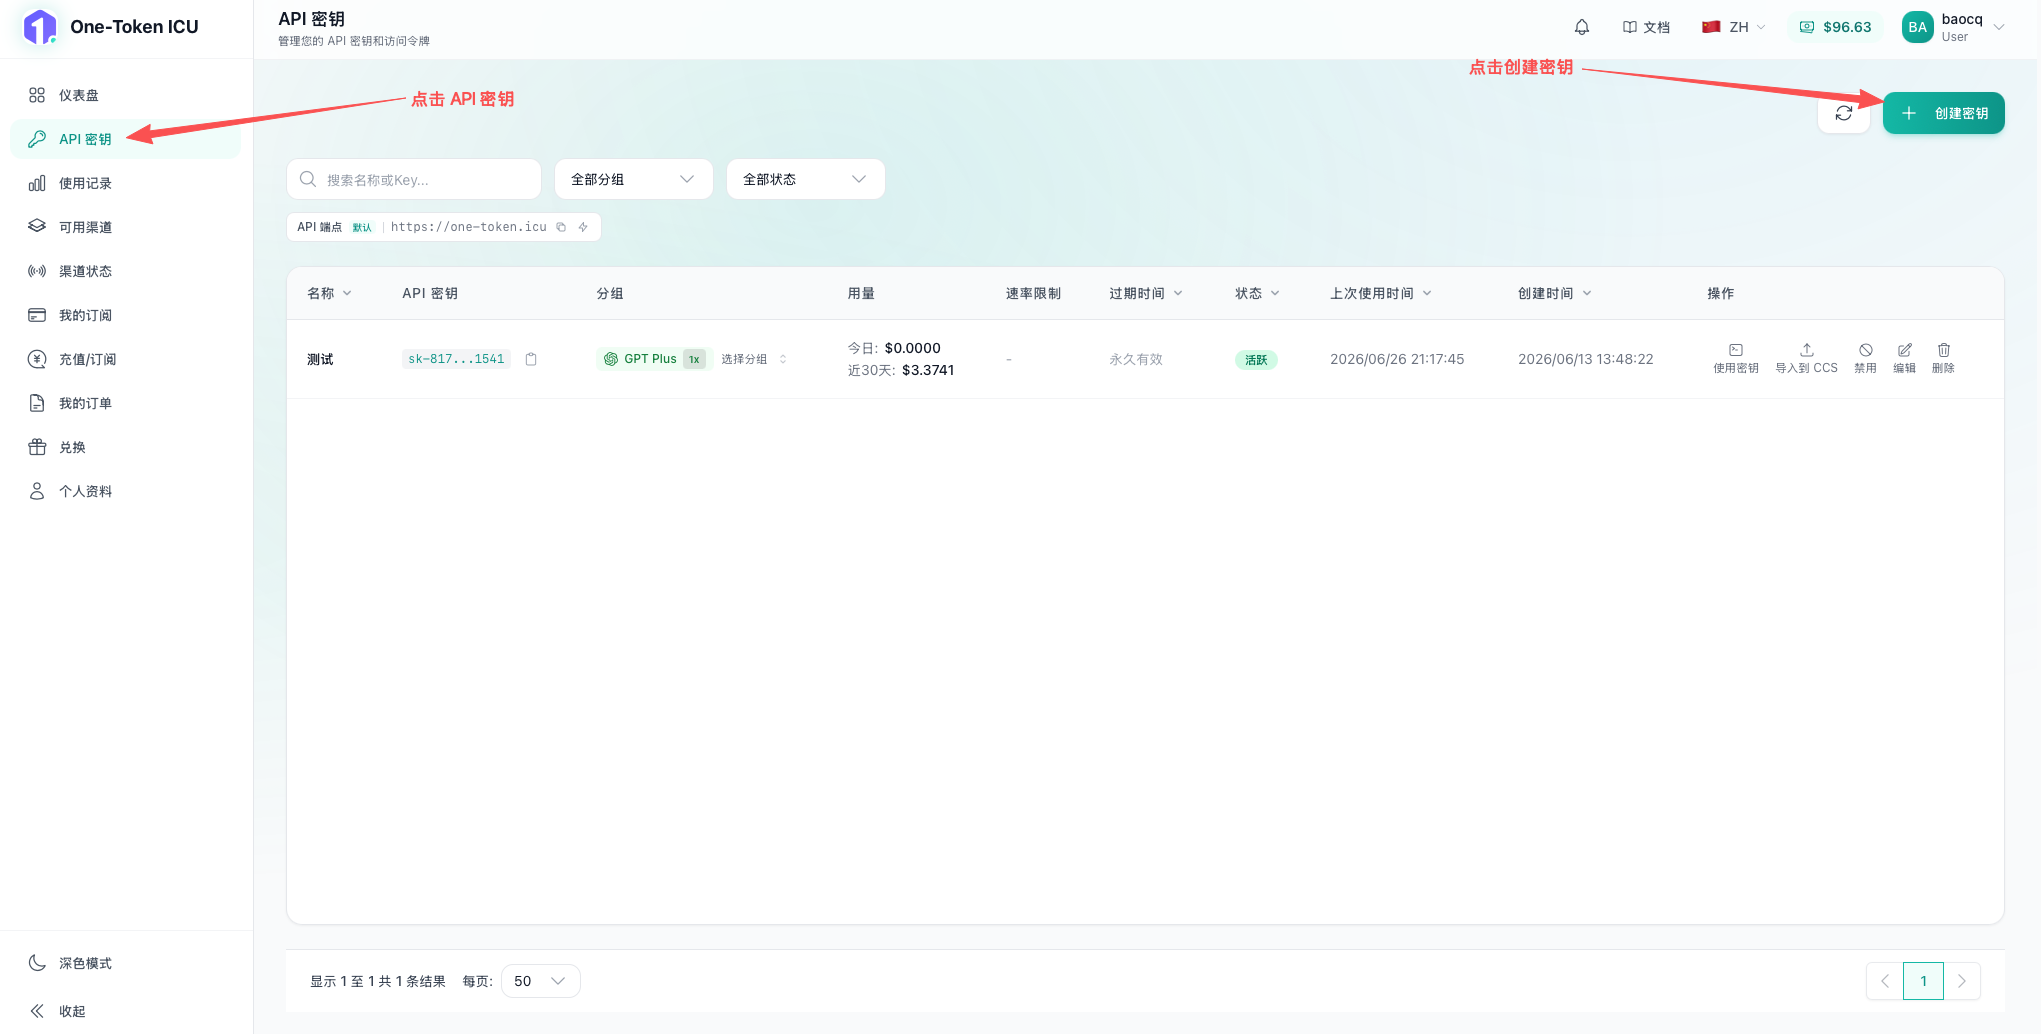Viewport: 2041px width, 1034px height.
Task: Click the moon icon beside 深色模式
Action: tap(37, 963)
